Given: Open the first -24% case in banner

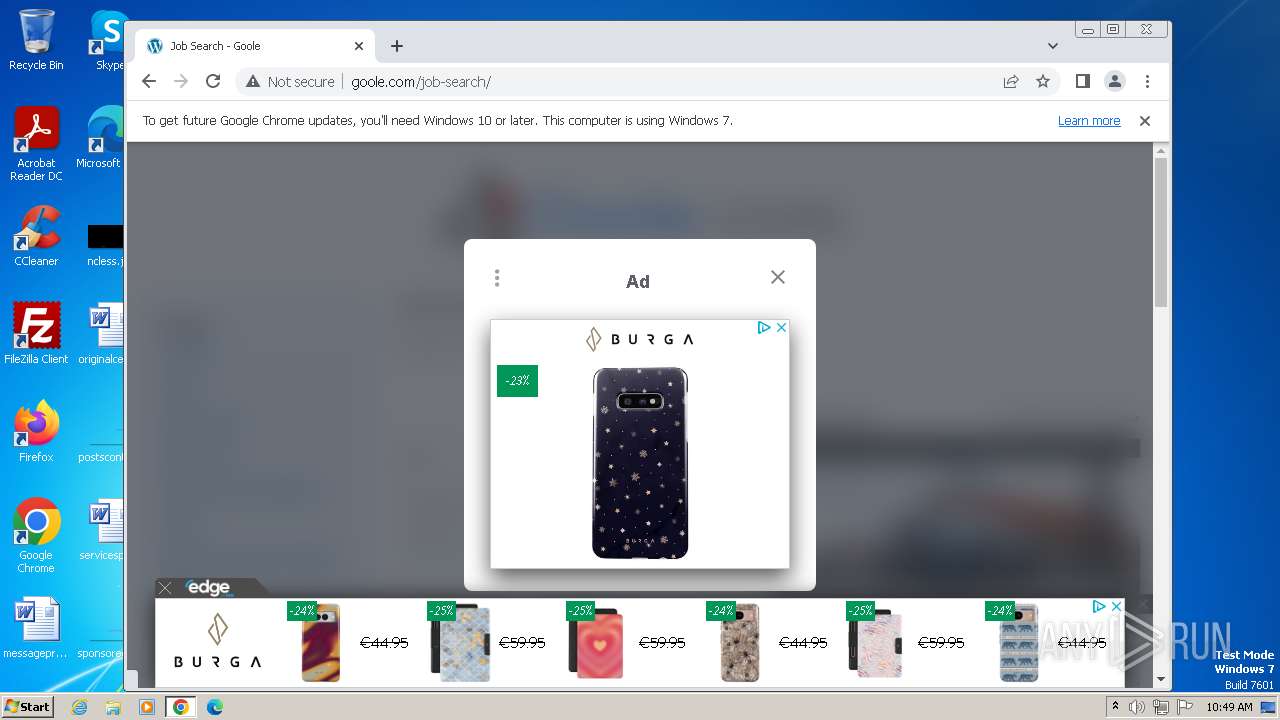Looking at the screenshot, I should (x=321, y=642).
